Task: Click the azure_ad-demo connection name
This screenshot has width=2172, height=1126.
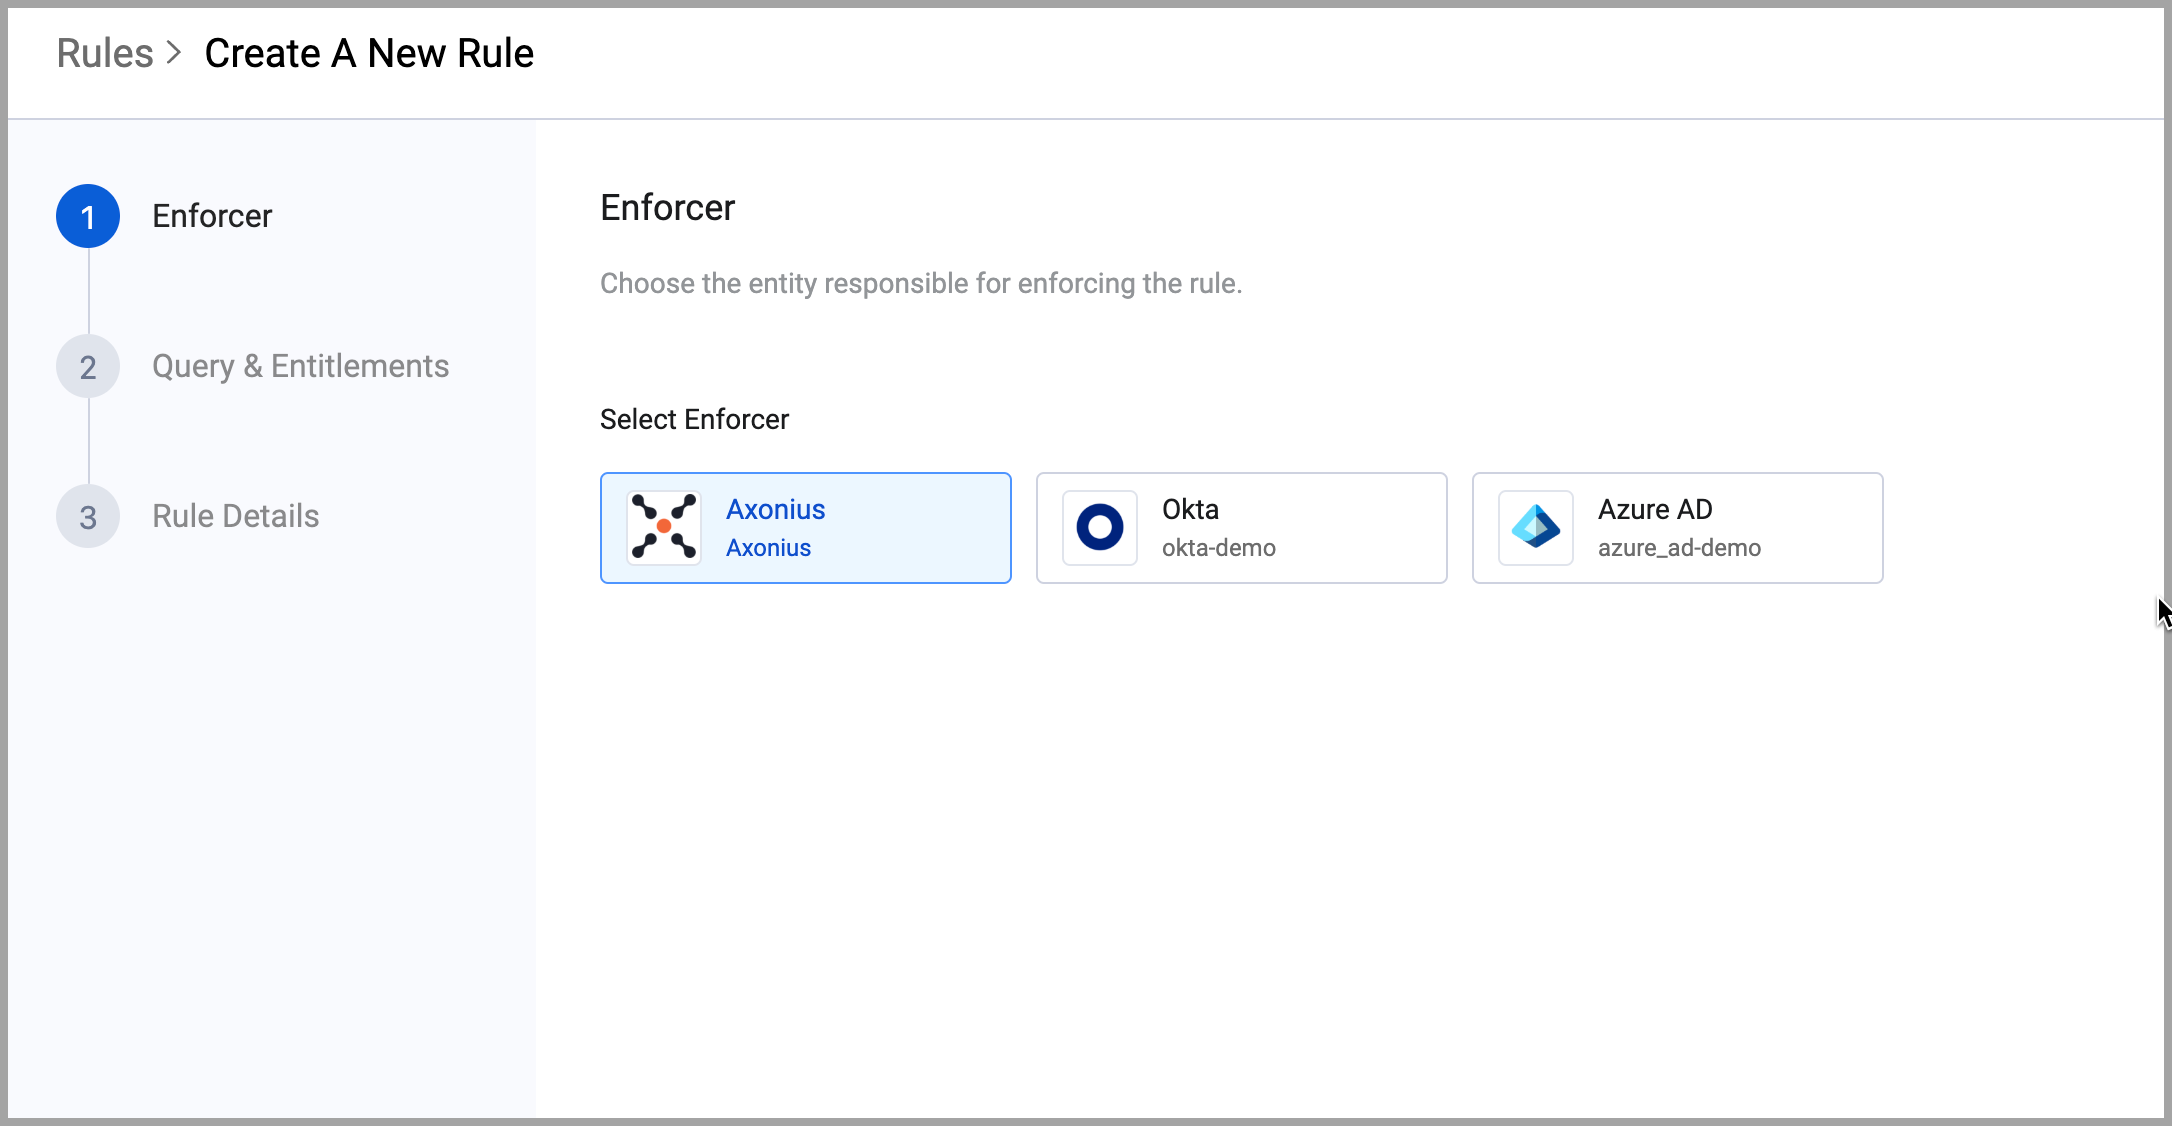Action: pyautogui.click(x=1679, y=548)
